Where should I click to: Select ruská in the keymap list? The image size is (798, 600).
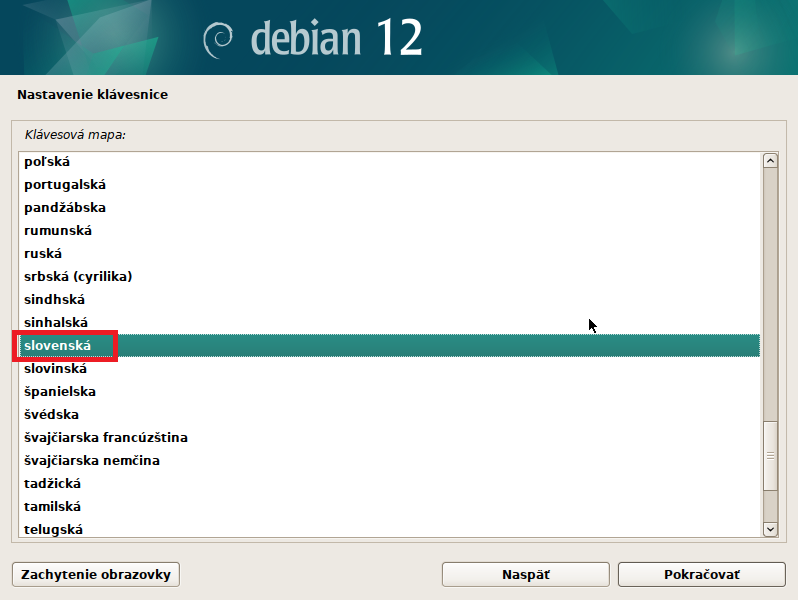(43, 254)
